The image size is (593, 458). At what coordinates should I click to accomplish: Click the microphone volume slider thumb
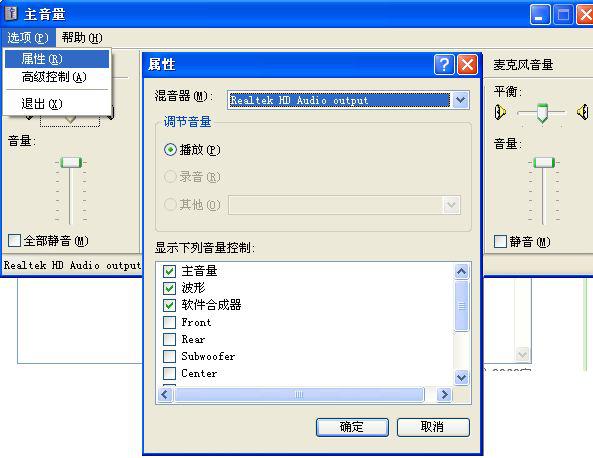coord(544,163)
